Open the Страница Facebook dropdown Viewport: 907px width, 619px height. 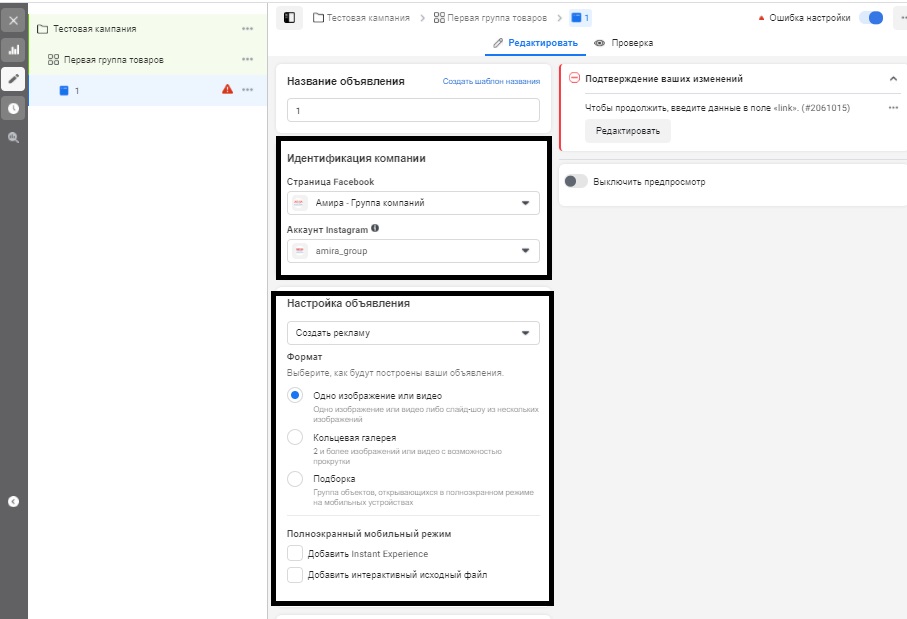click(x=413, y=203)
